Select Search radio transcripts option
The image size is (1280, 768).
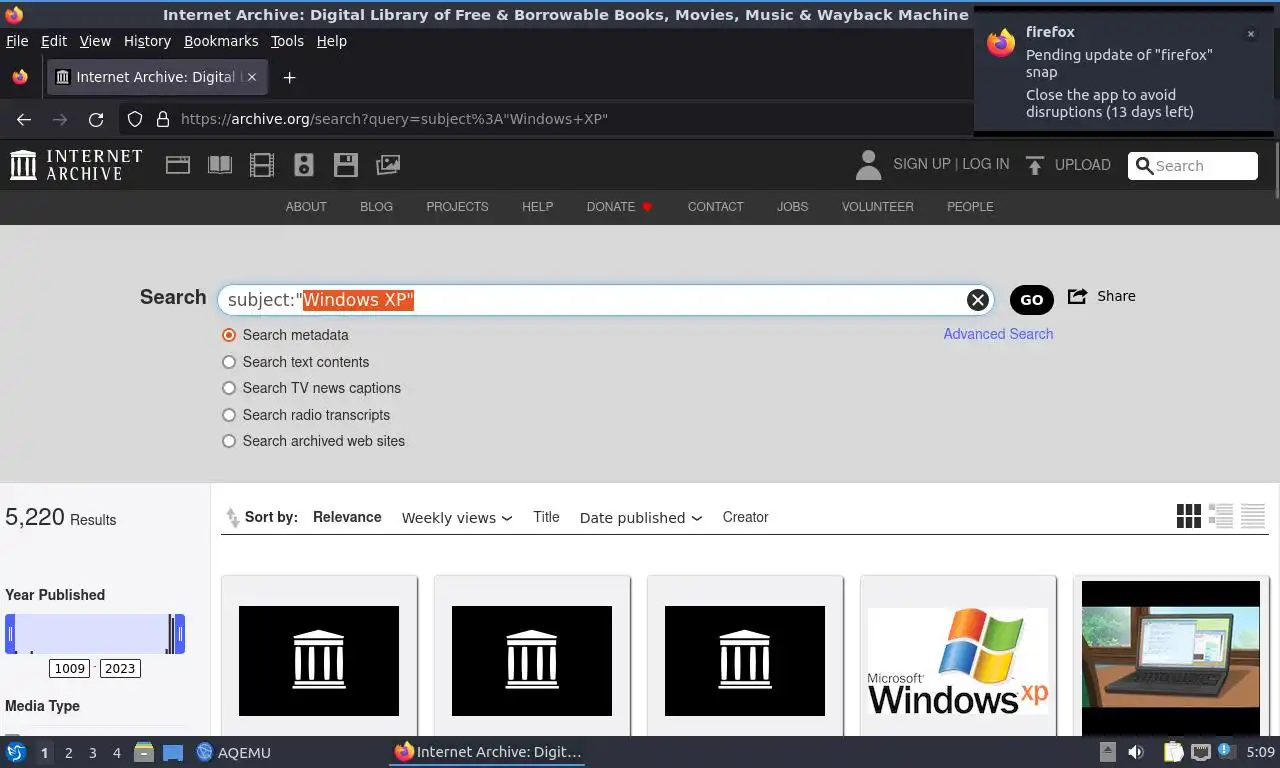pyautogui.click(x=229, y=415)
